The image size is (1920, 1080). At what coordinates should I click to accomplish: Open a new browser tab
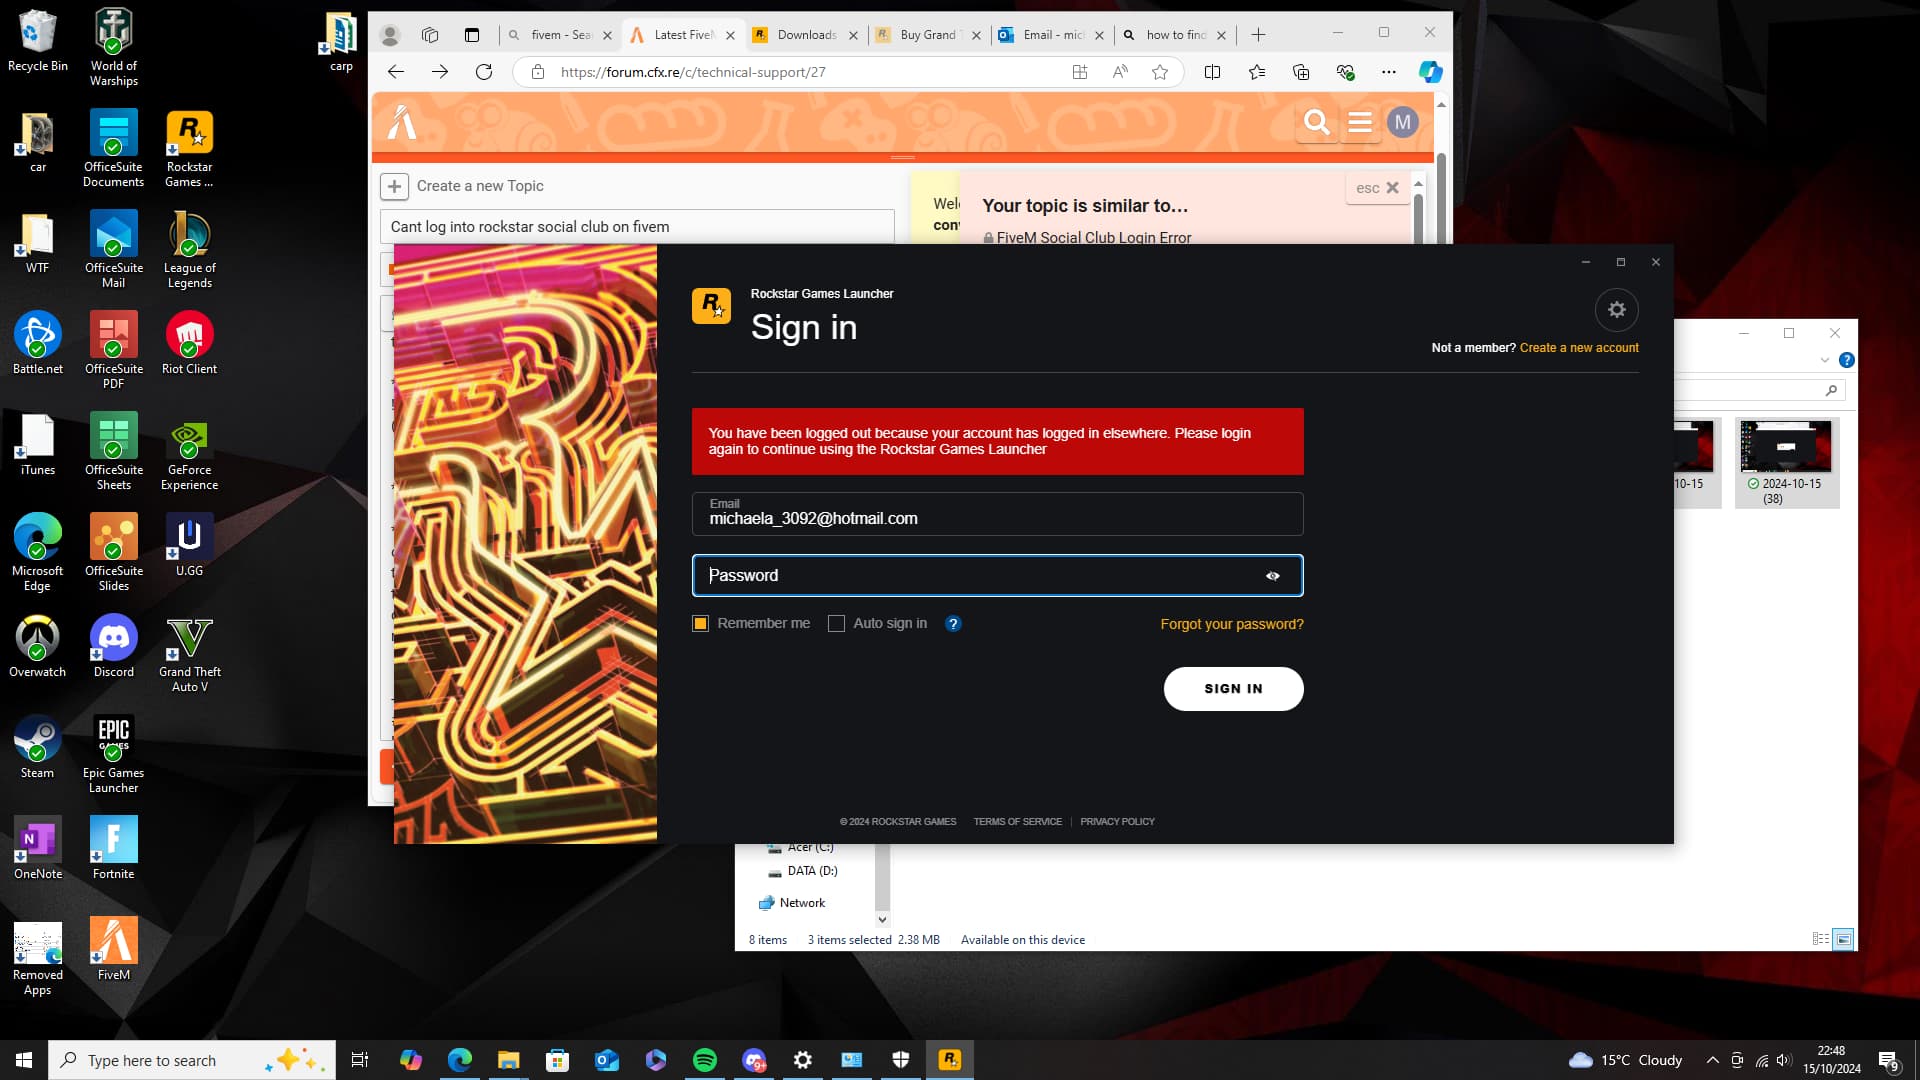tap(1258, 35)
